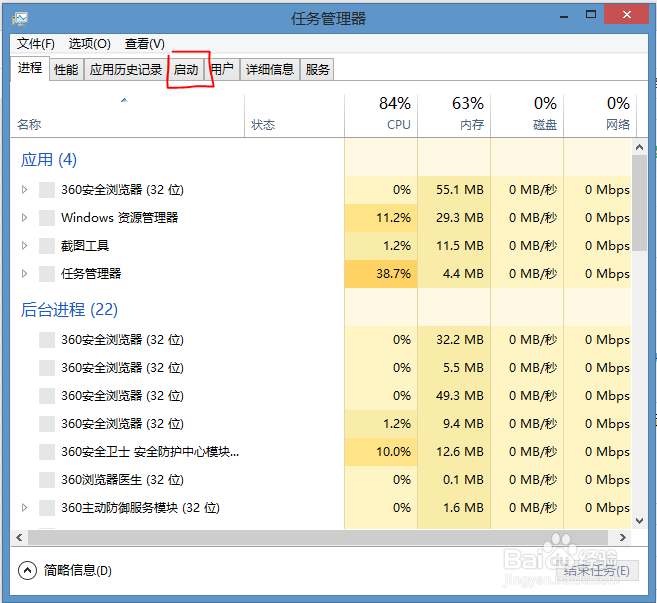Click the icon beside 360安全卫士 安全防护中心模块

[47, 452]
